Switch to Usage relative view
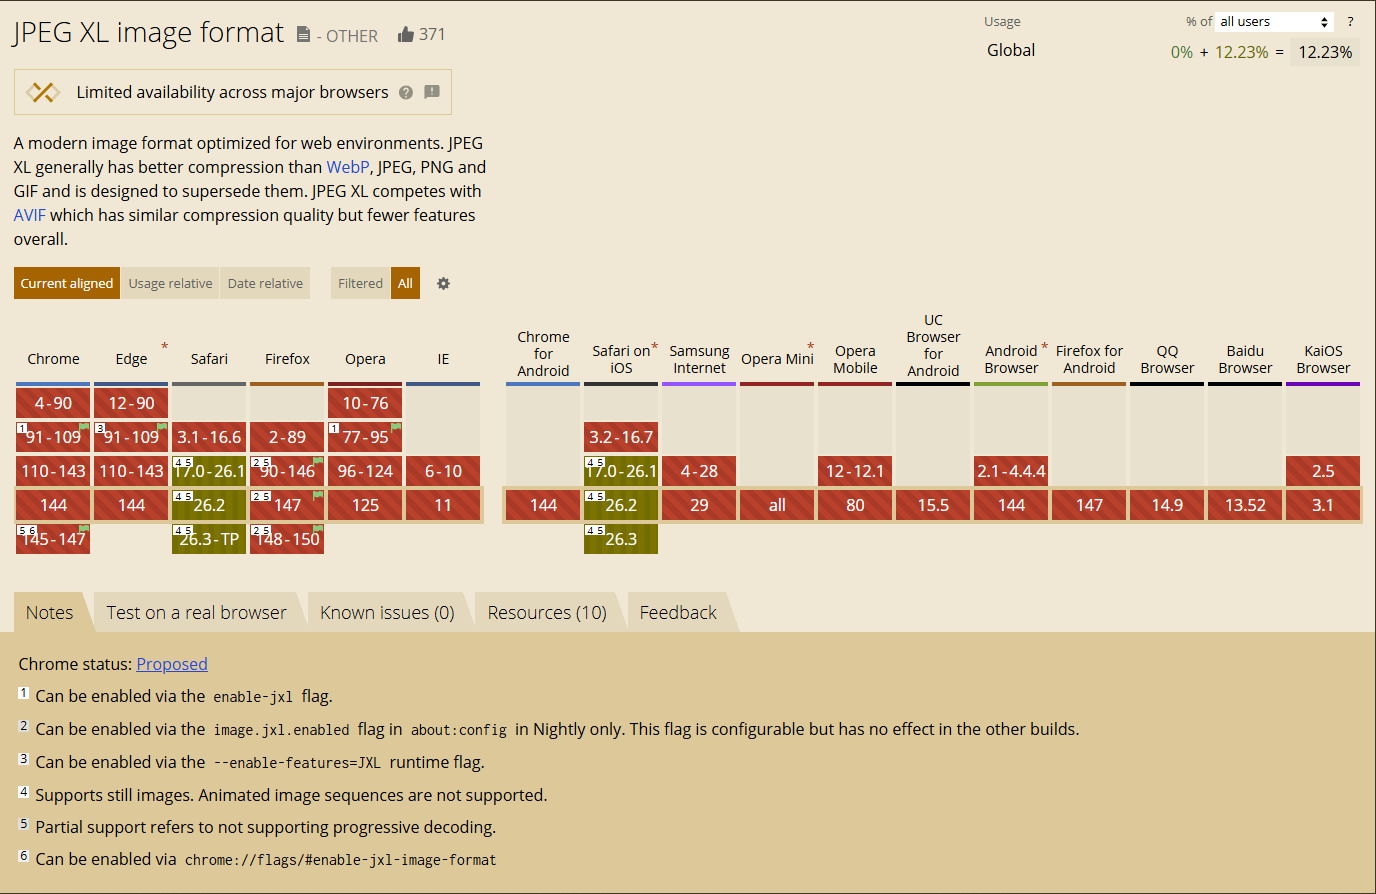The height and width of the screenshot is (894, 1376). click(x=170, y=284)
